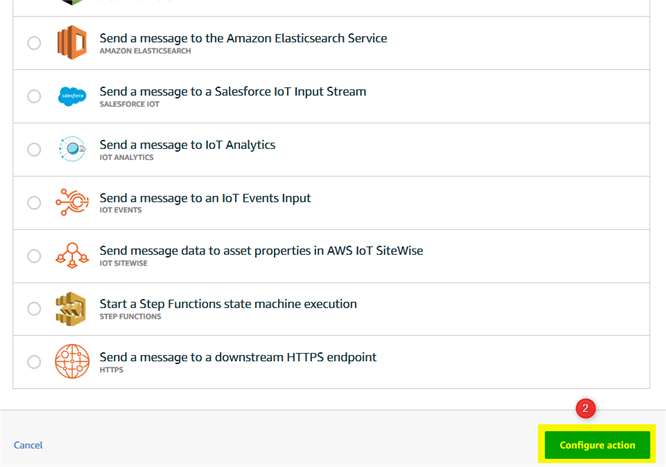This screenshot has height=467, width=666.
Task: Click 'Send a message to a downstream HTTPS endpoint' text
Action: pos(237,357)
